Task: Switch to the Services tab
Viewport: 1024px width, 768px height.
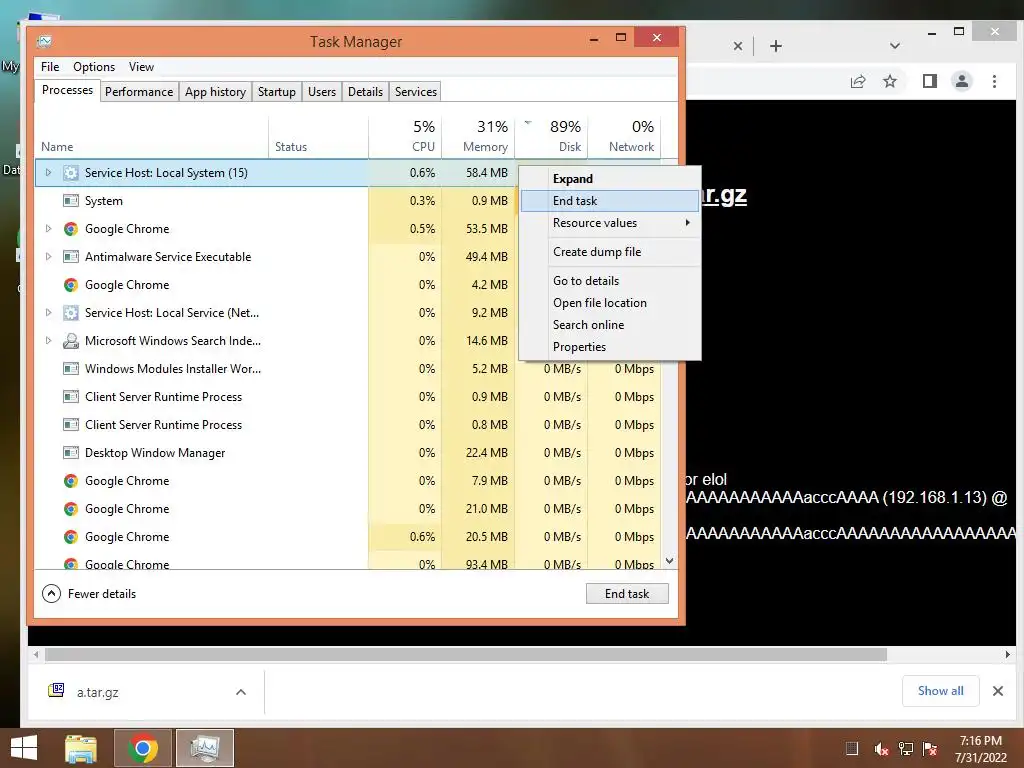Action: click(416, 92)
